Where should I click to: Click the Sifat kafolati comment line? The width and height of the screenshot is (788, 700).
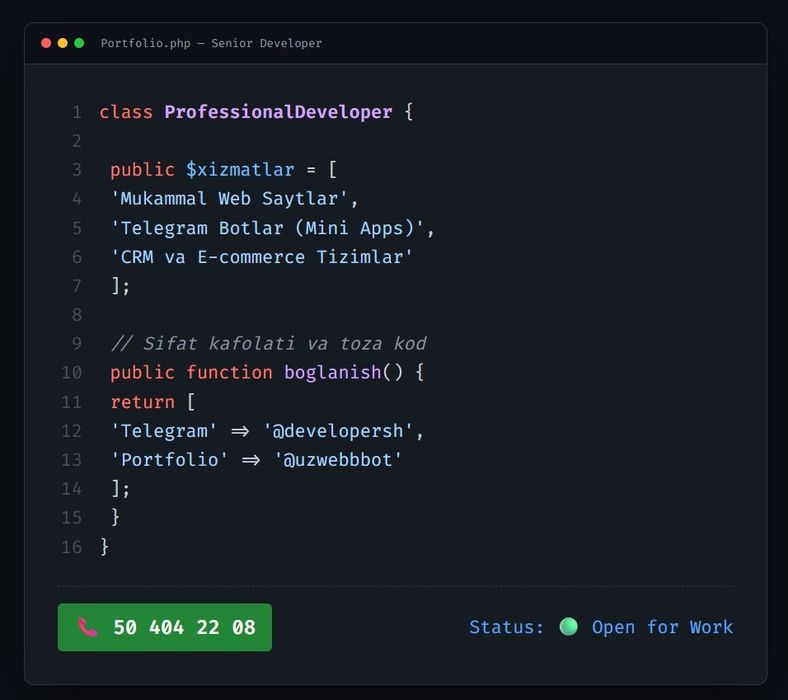click(268, 344)
